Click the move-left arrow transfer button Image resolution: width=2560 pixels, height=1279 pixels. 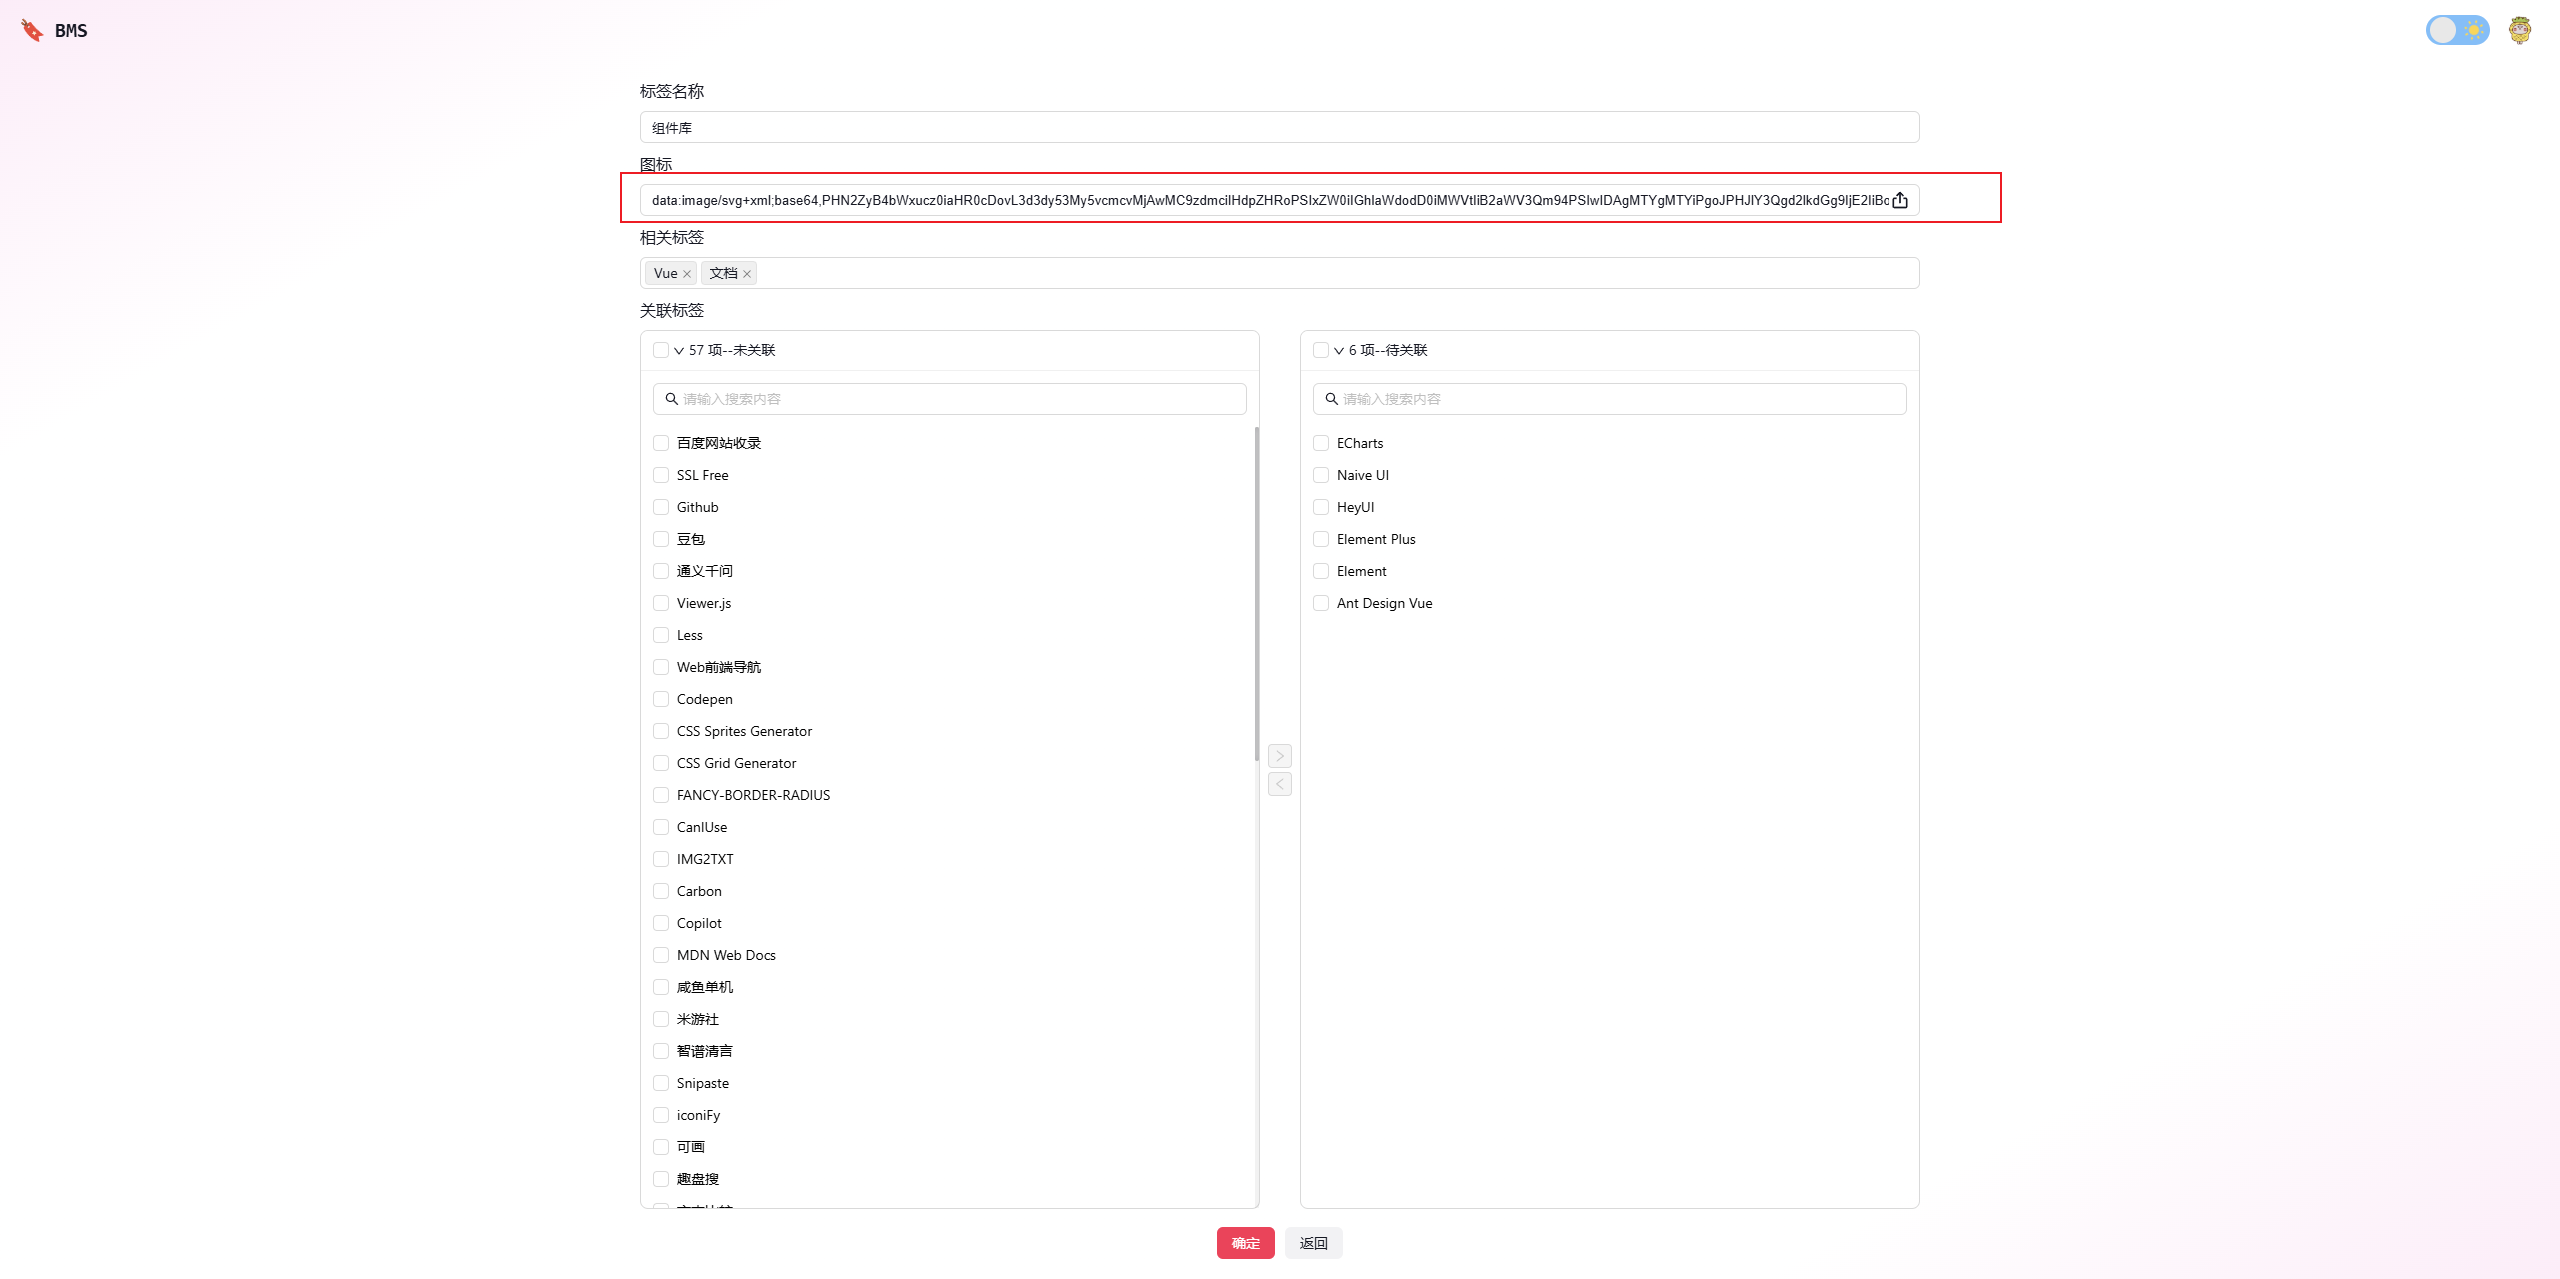(1280, 784)
